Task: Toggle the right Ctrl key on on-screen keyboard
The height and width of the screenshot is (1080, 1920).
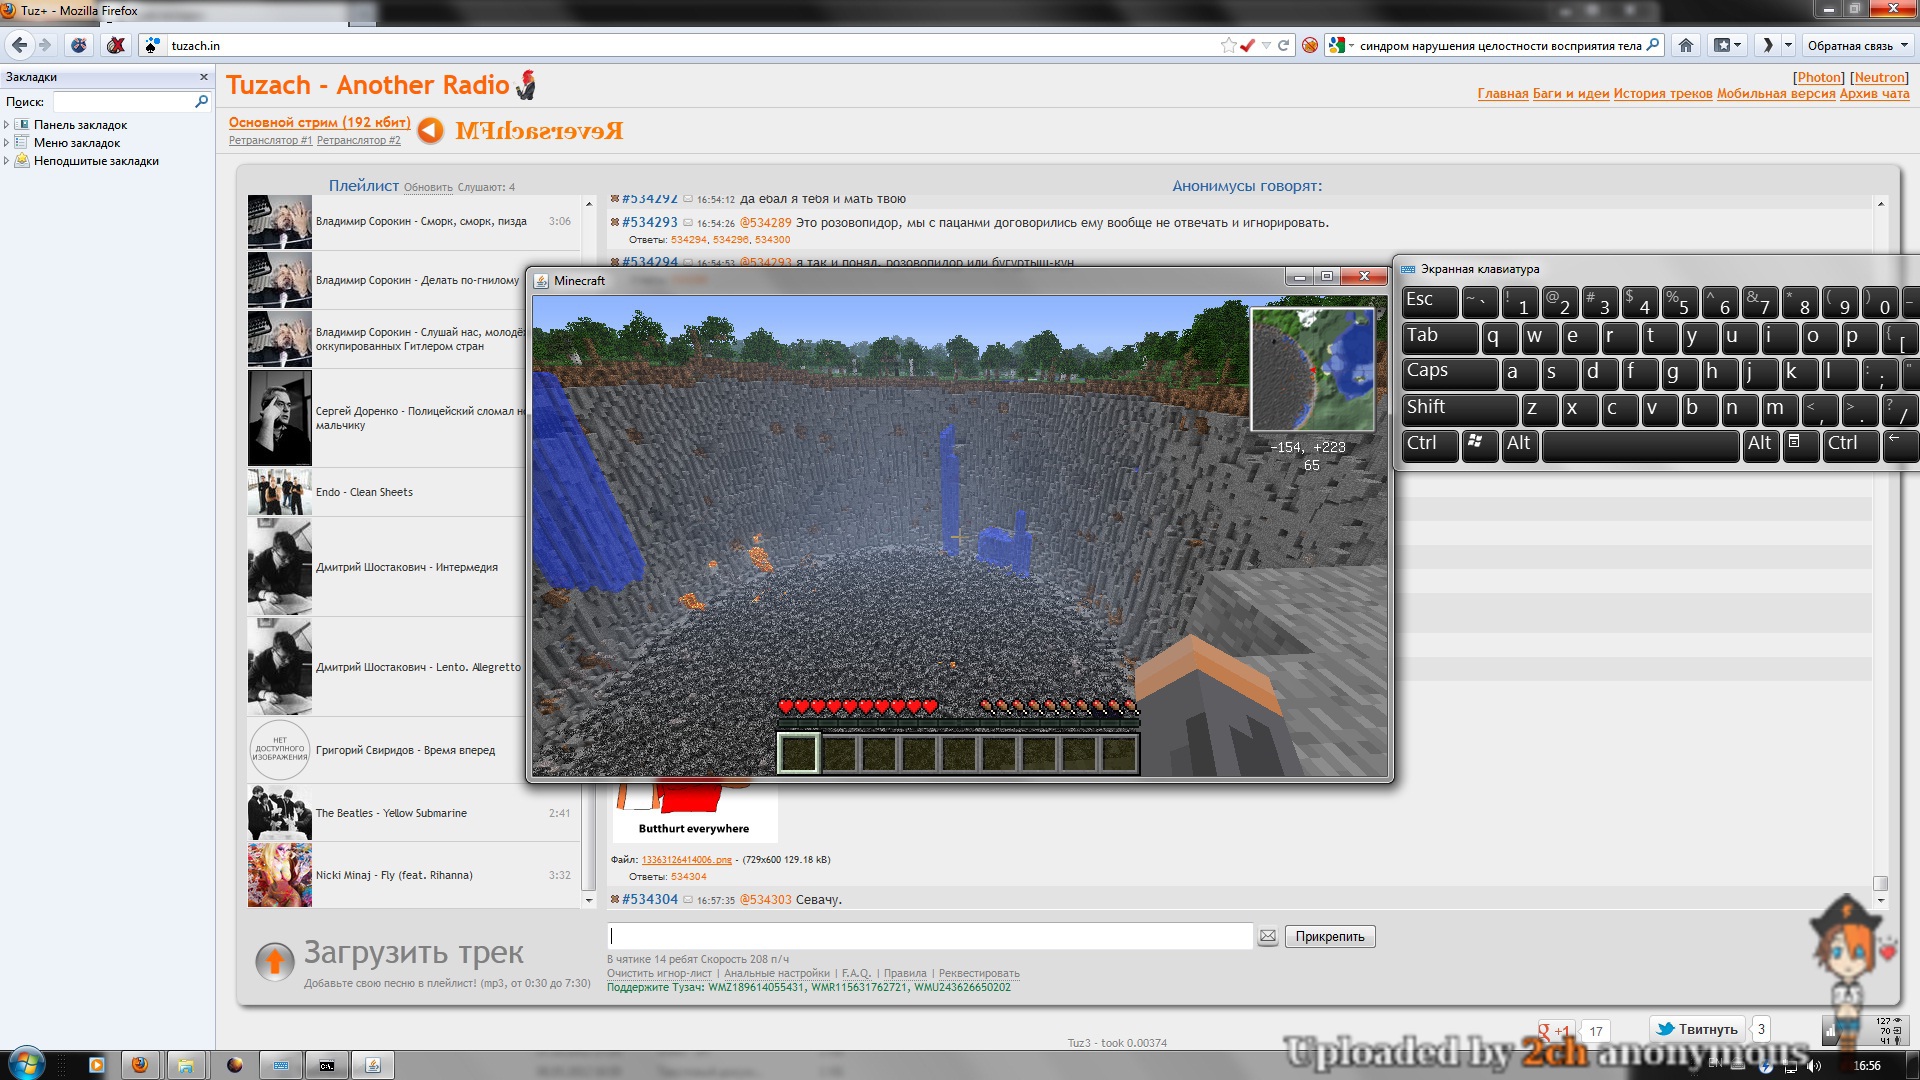Action: point(1850,445)
